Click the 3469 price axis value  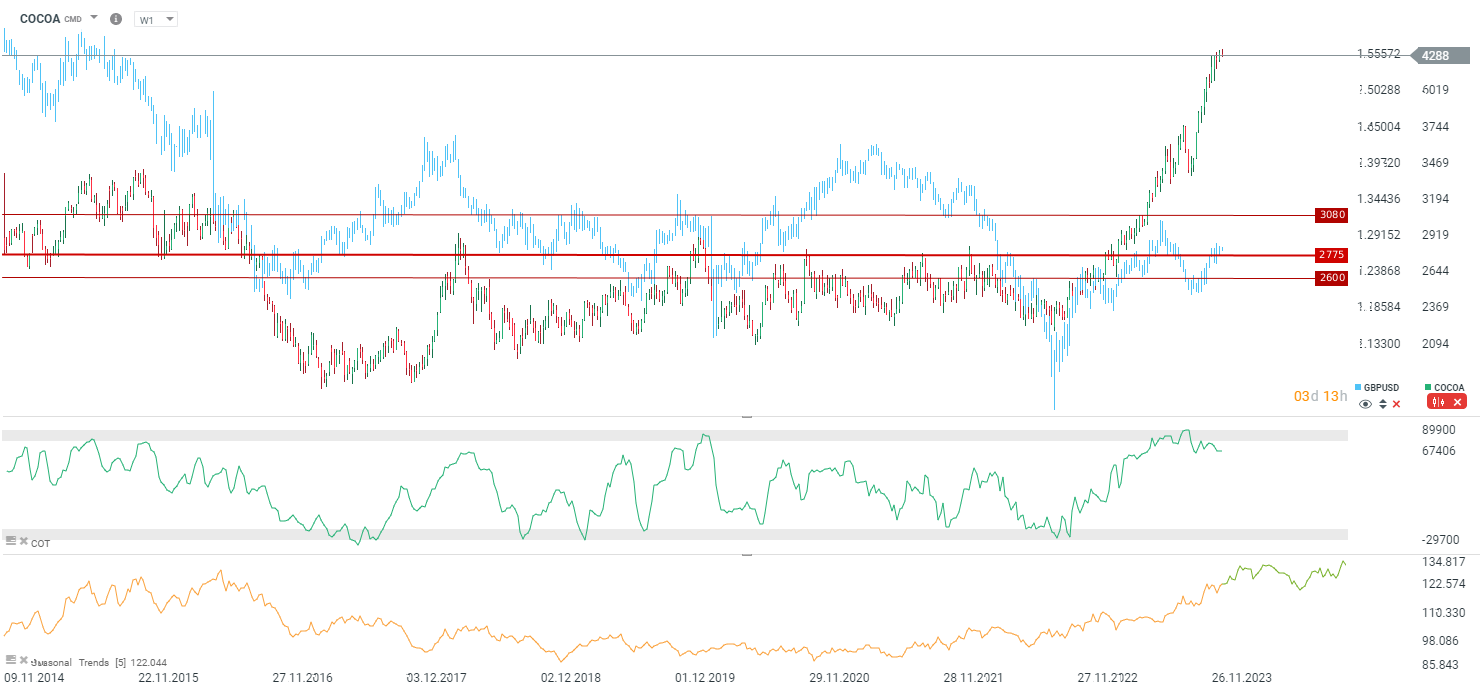tap(1435, 163)
